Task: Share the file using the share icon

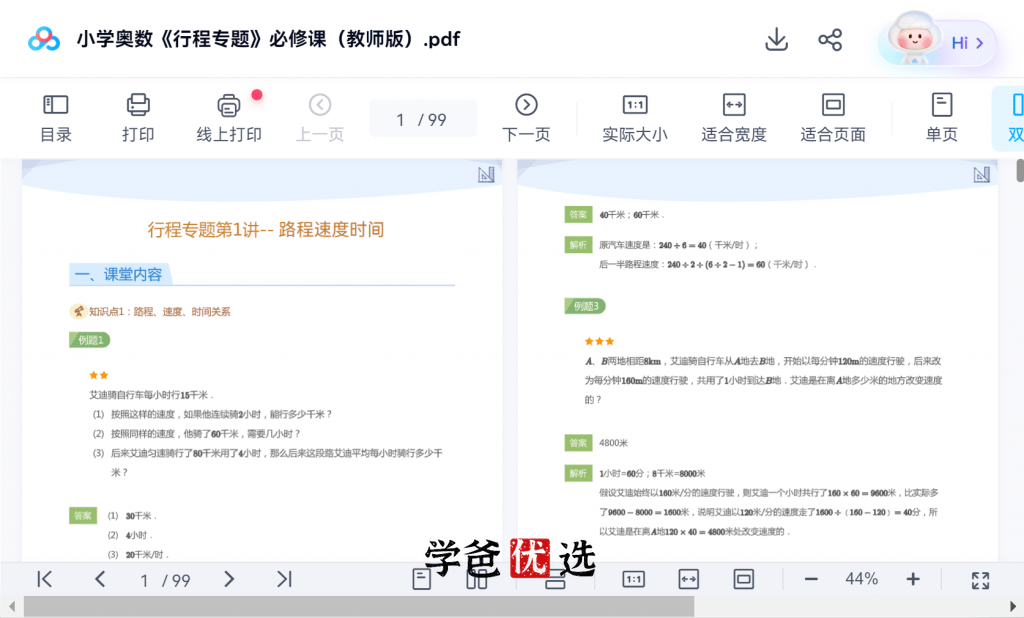Action: (830, 40)
